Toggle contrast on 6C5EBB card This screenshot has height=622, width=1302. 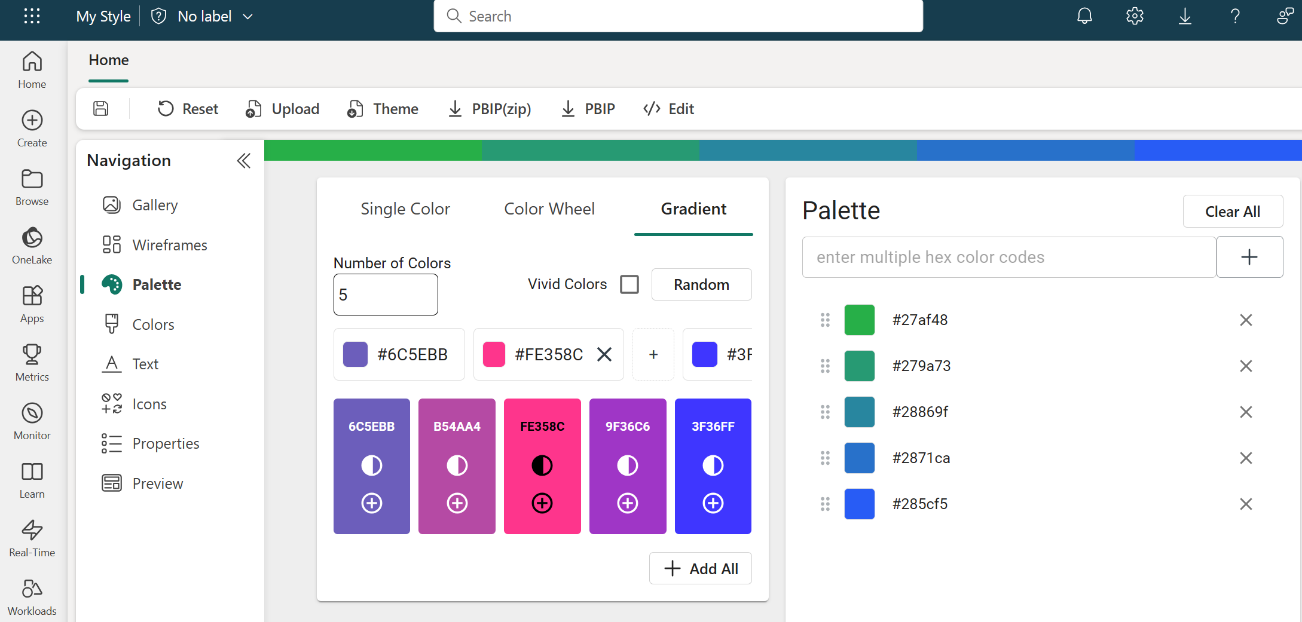pos(372,465)
